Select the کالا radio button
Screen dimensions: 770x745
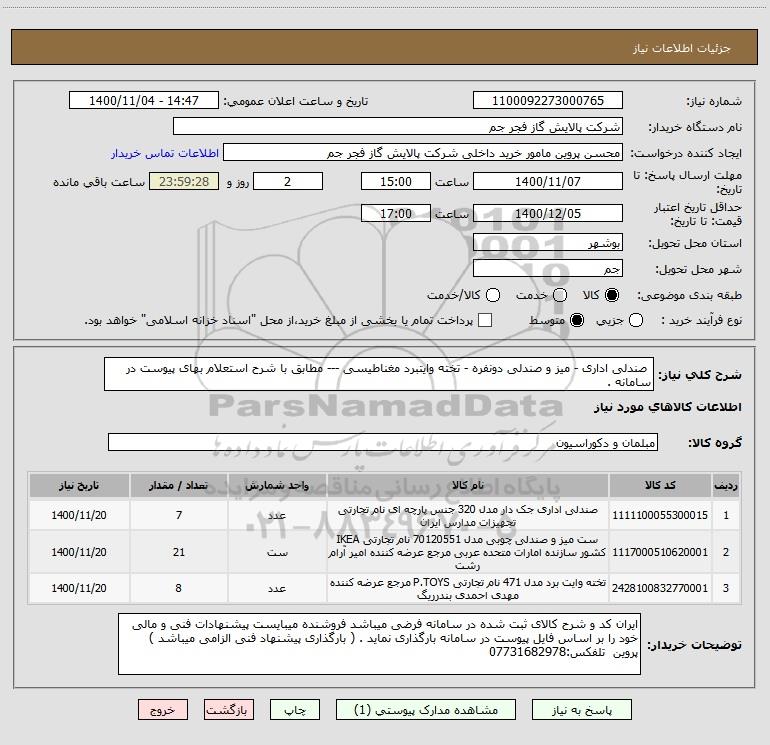(x=612, y=295)
